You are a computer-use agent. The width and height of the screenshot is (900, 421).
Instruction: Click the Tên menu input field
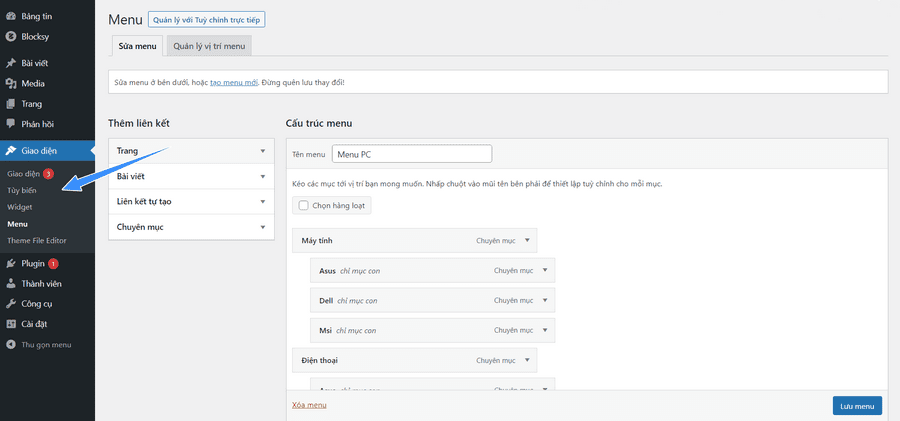click(412, 154)
